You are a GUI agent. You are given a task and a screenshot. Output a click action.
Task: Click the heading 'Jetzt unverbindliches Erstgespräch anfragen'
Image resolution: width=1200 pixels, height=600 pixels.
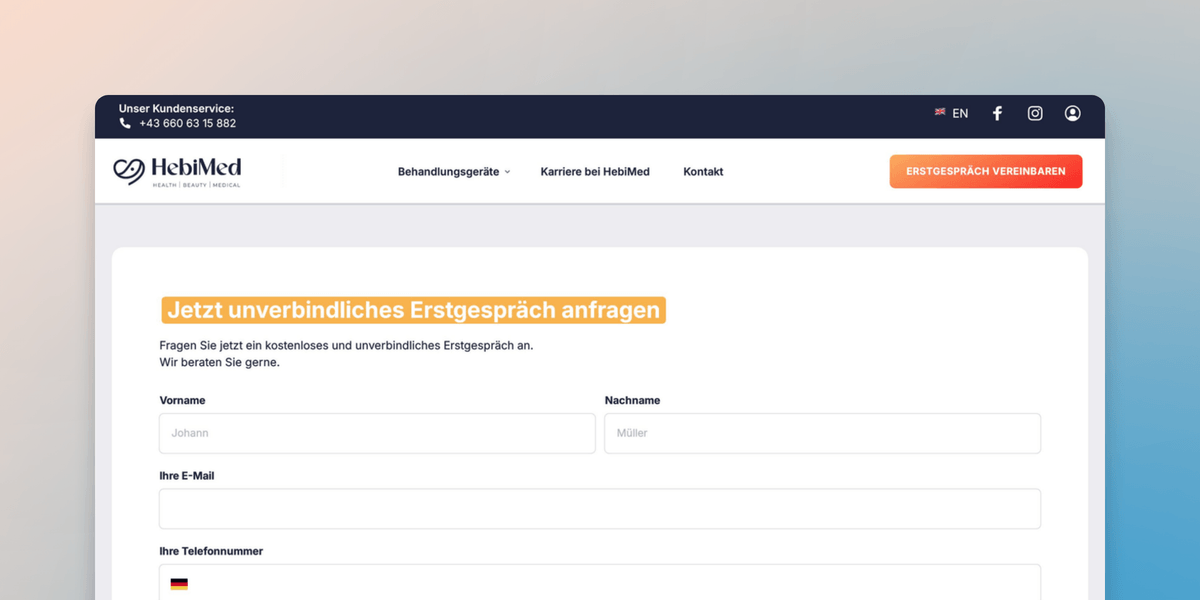tap(414, 310)
